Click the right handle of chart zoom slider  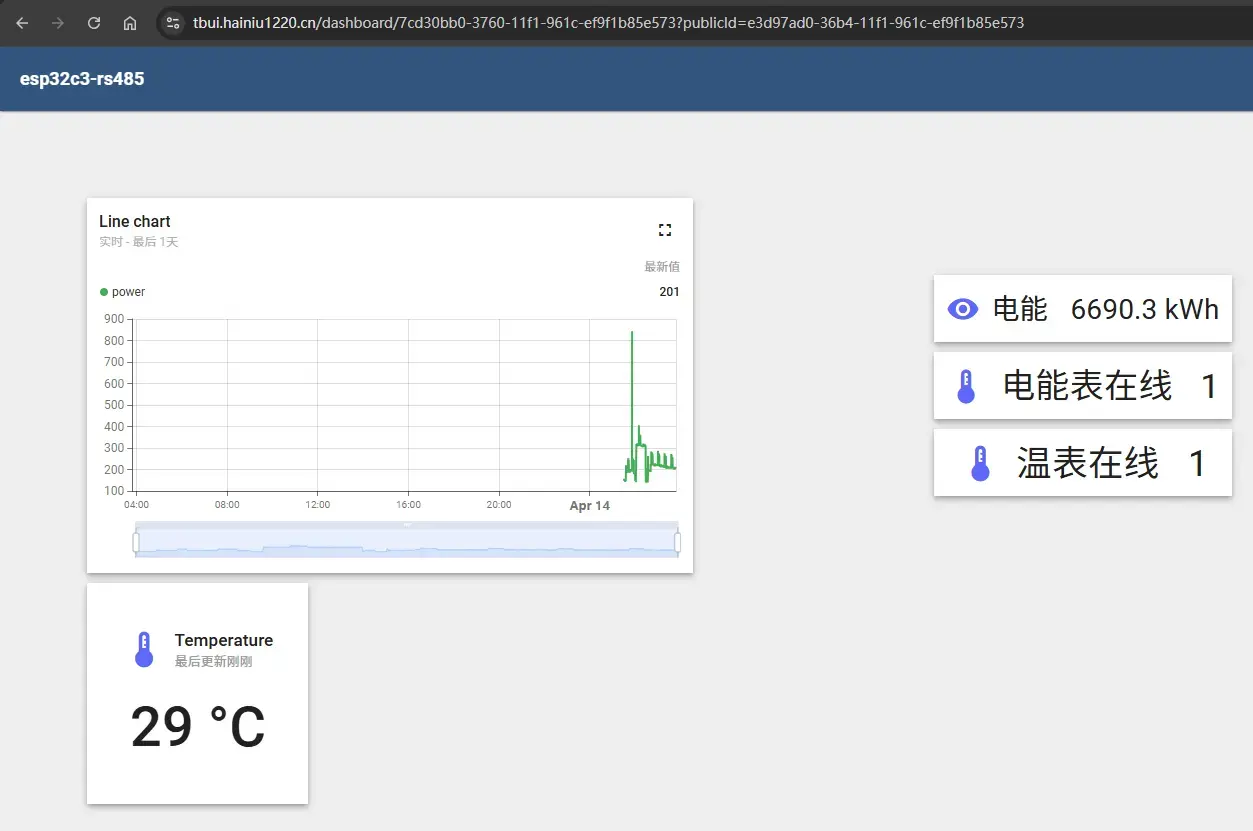677,542
